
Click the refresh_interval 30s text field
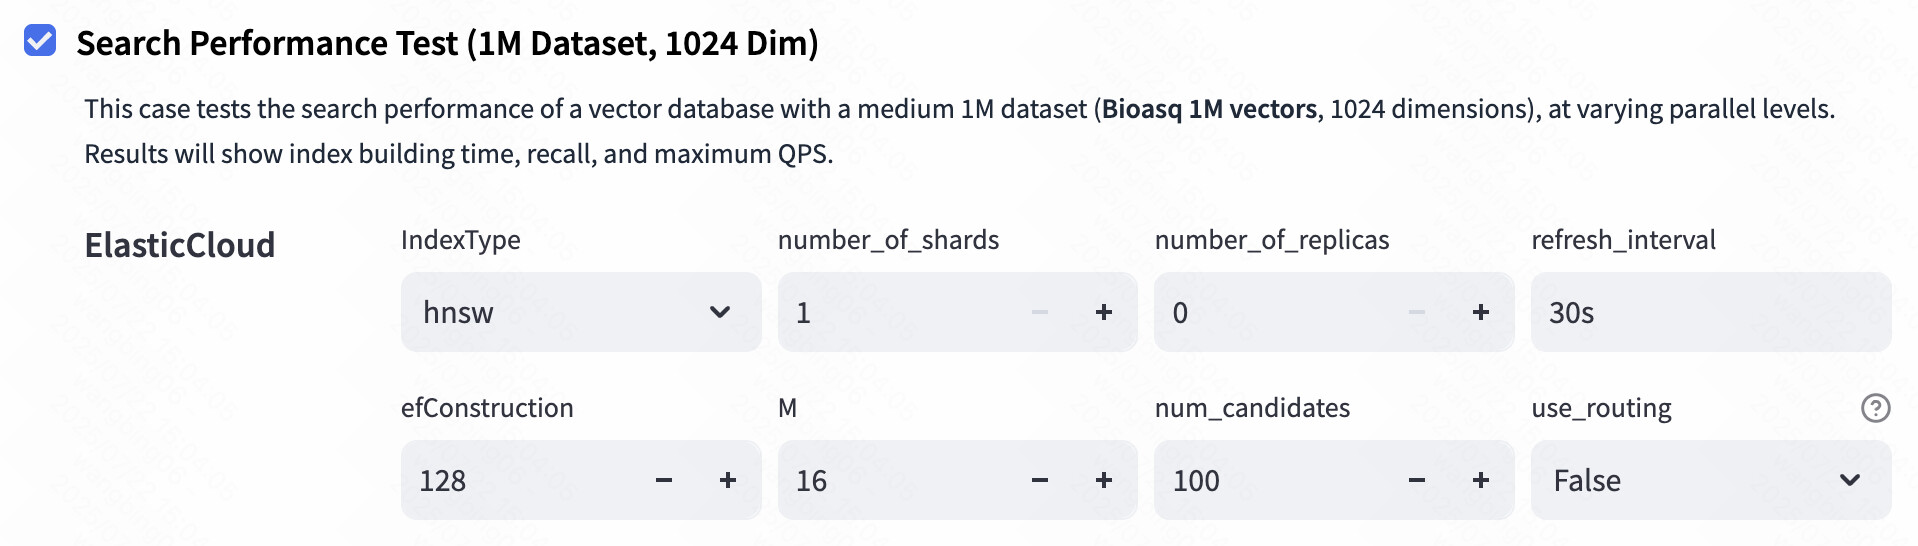[1711, 312]
